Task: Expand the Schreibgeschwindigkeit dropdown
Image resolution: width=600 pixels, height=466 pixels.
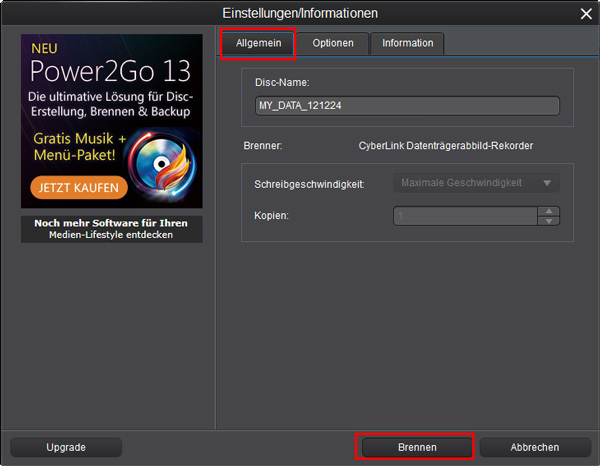Action: coord(476,183)
